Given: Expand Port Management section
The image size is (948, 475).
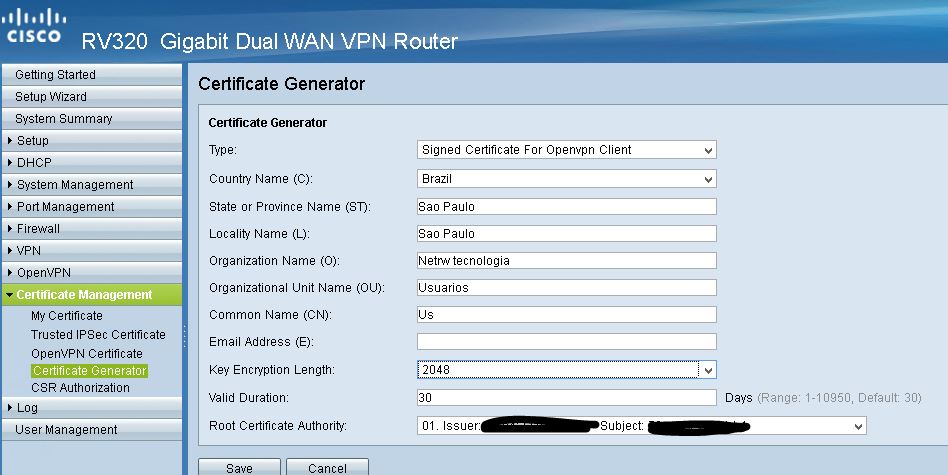Looking at the screenshot, I should (91, 207).
